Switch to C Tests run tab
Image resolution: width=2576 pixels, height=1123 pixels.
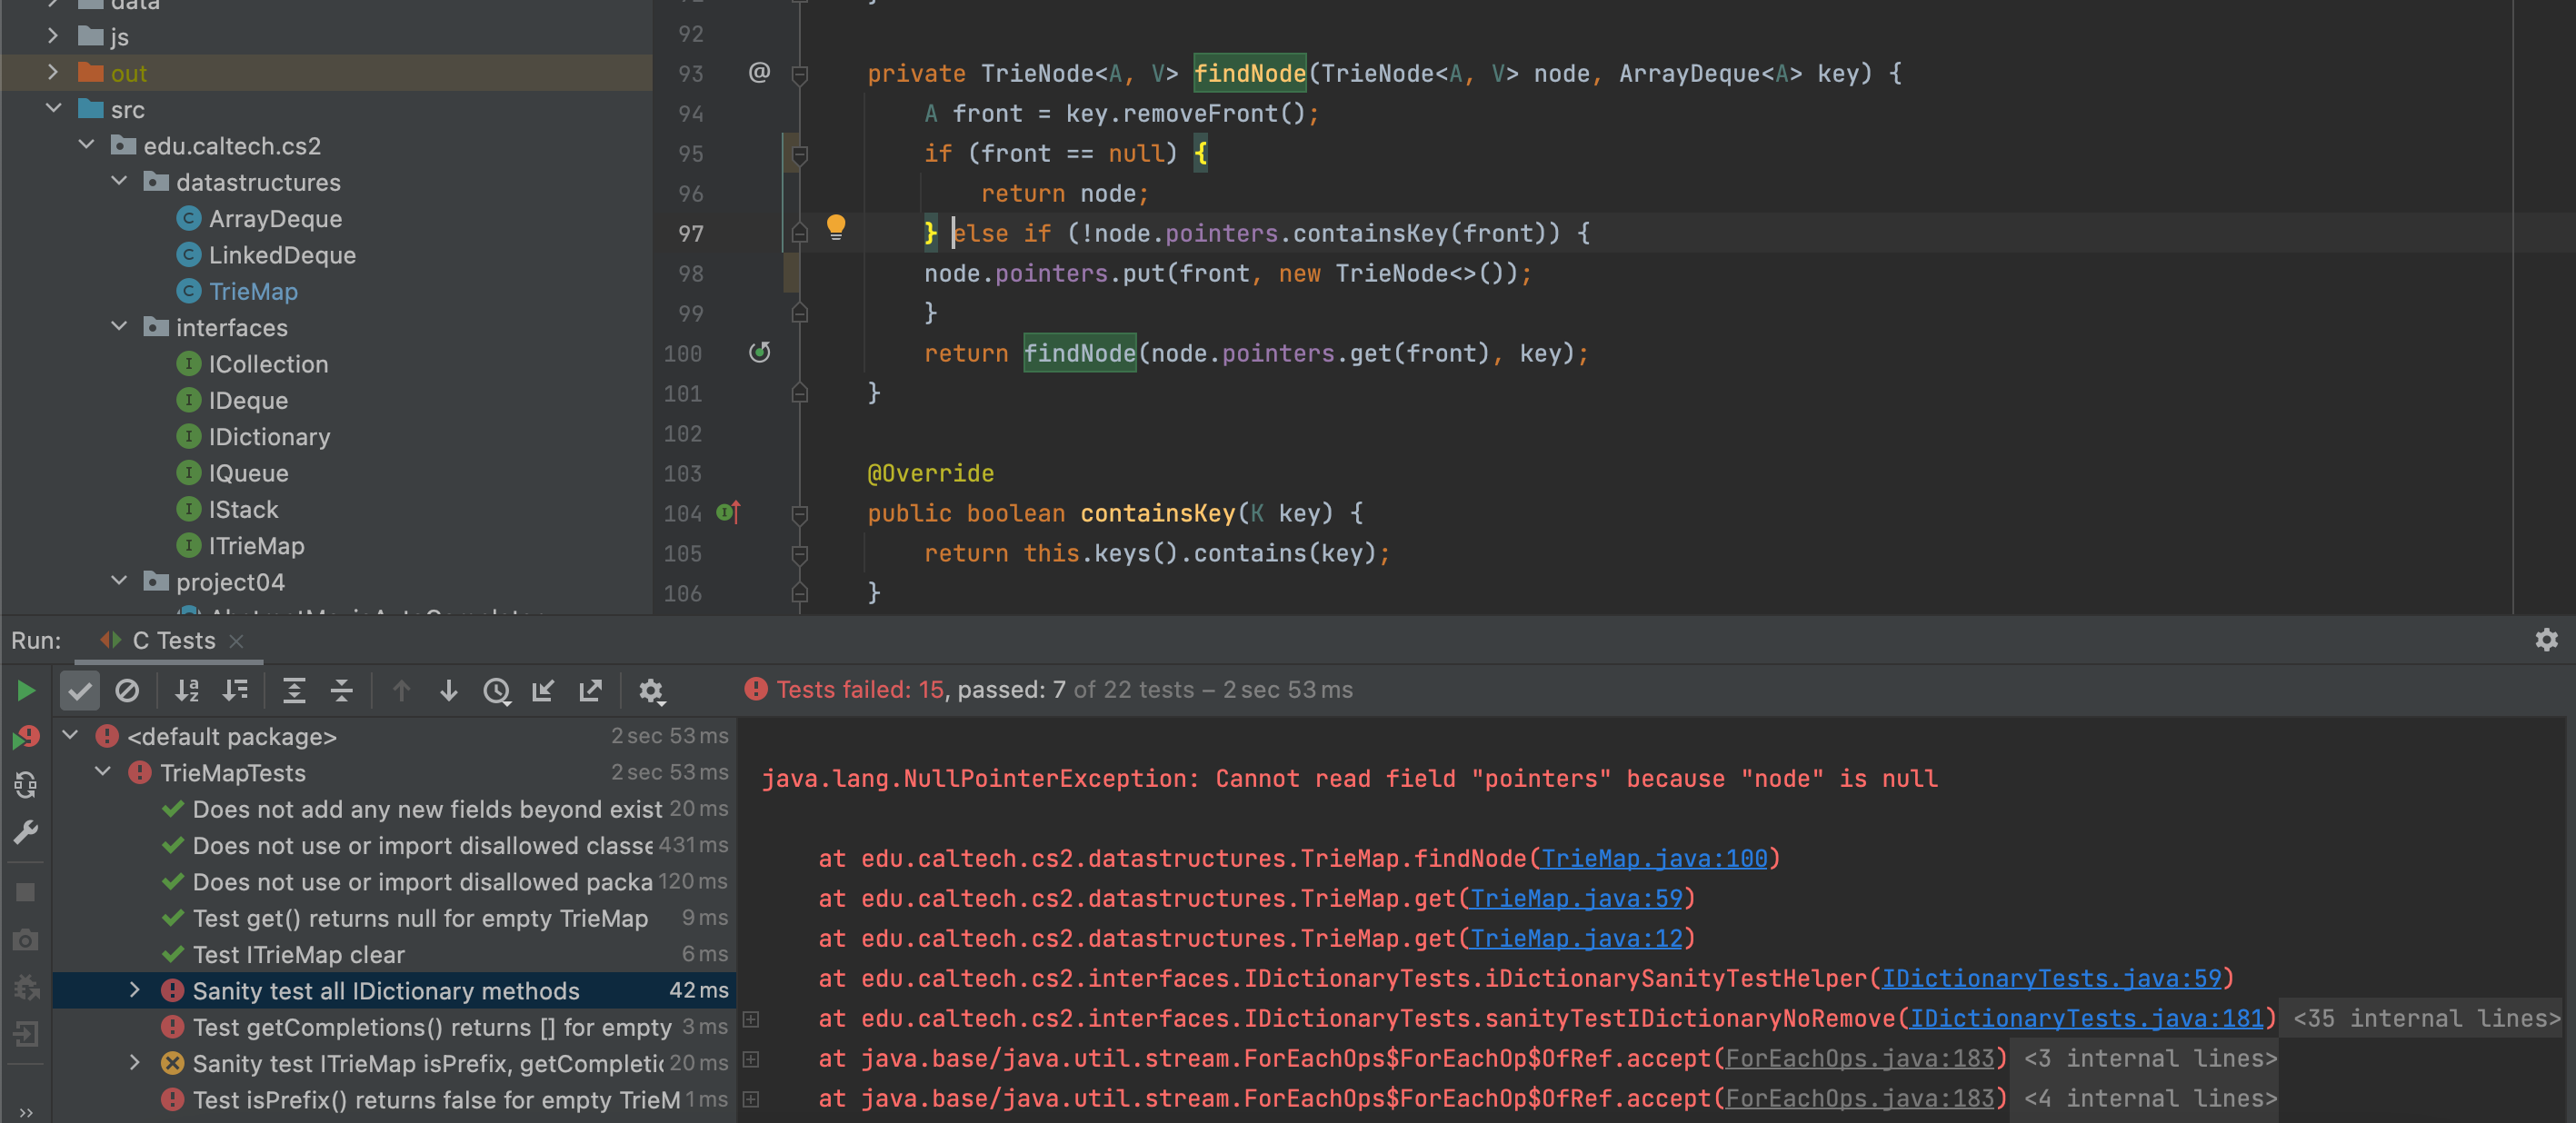click(x=174, y=641)
